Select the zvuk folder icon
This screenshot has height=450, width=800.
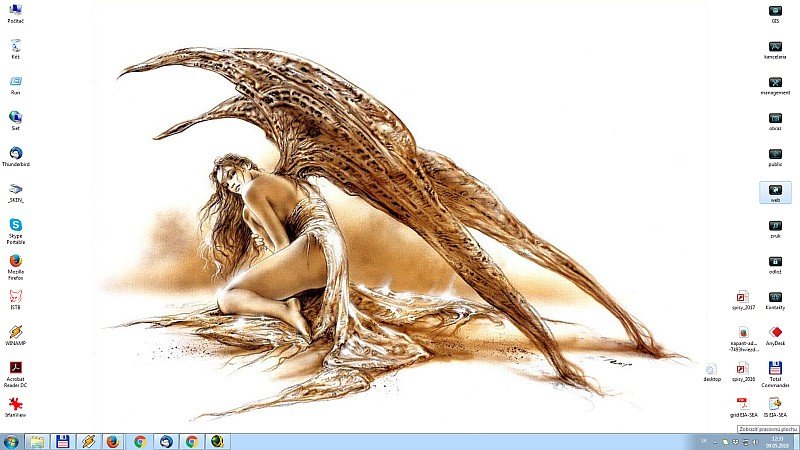[x=775, y=229]
